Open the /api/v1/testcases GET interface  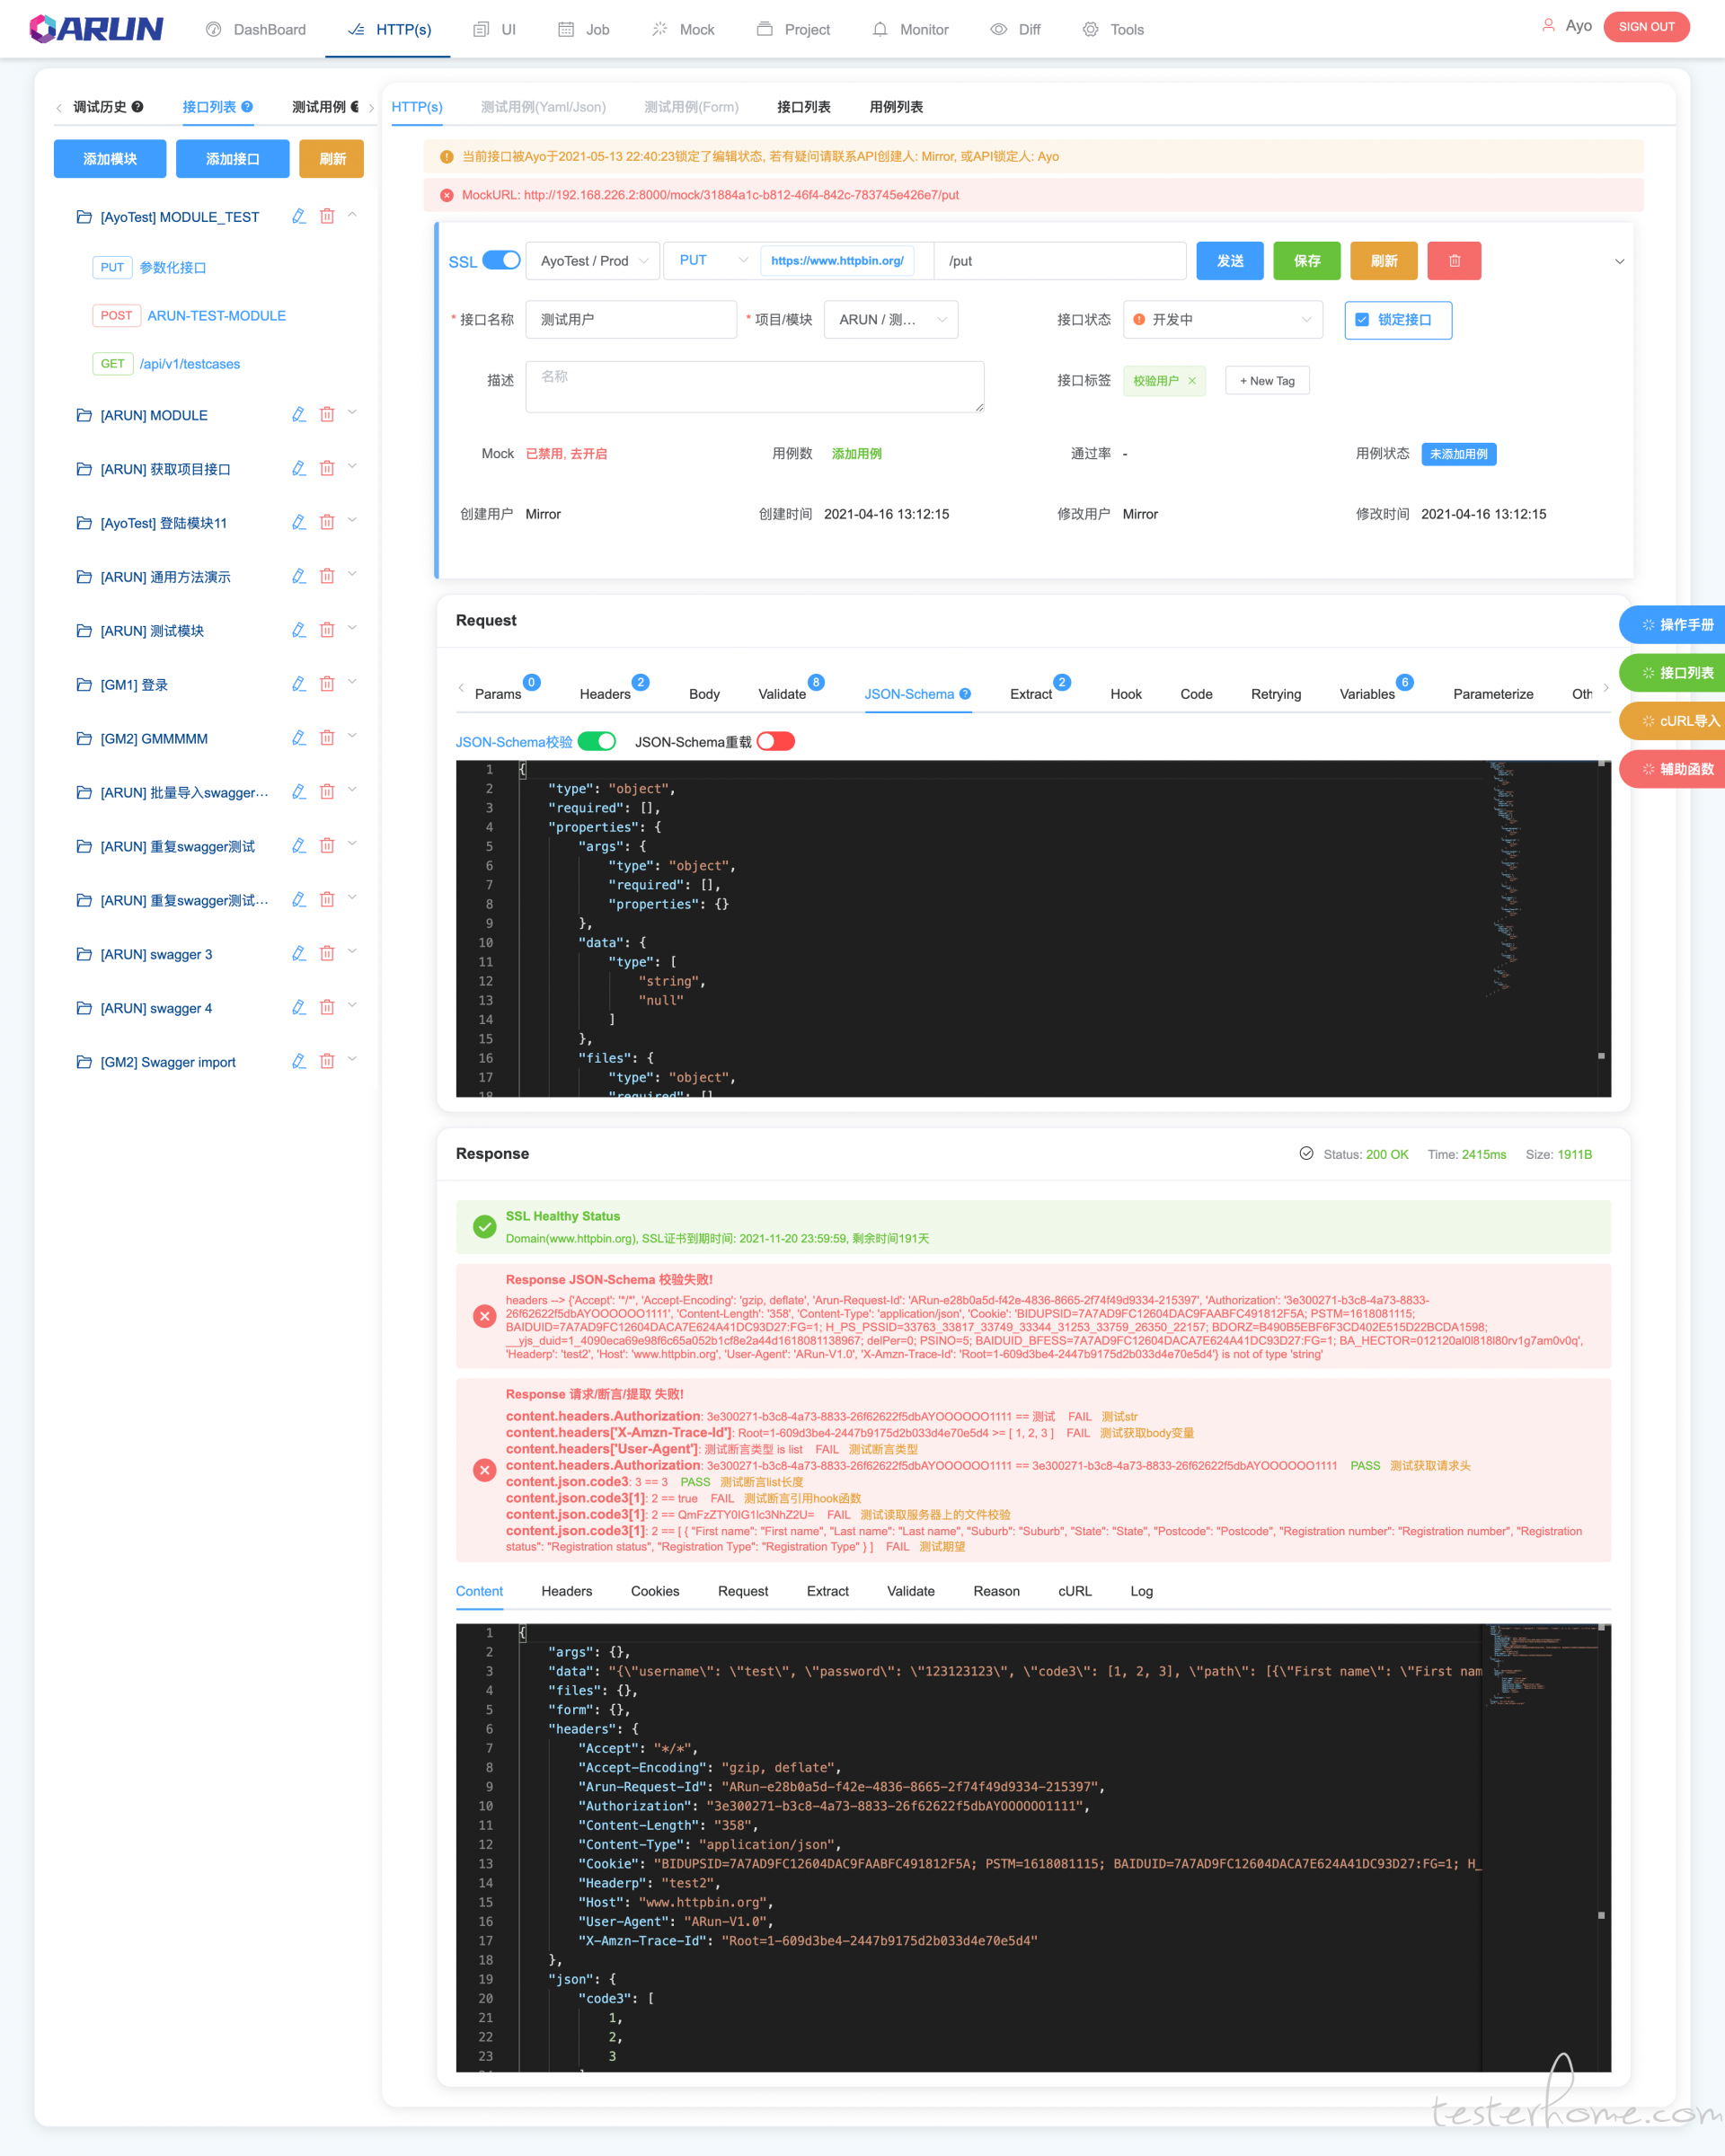[190, 364]
